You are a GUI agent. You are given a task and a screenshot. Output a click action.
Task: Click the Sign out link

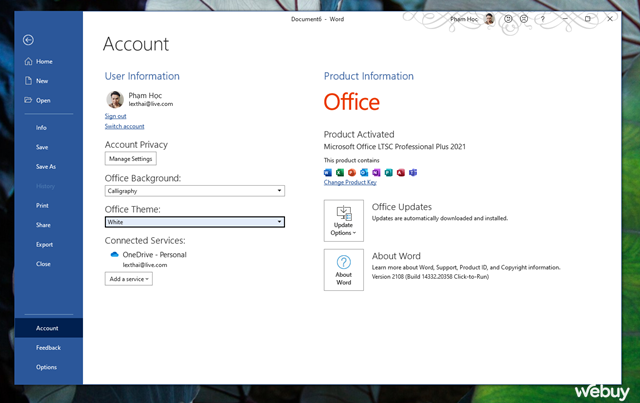tap(115, 116)
